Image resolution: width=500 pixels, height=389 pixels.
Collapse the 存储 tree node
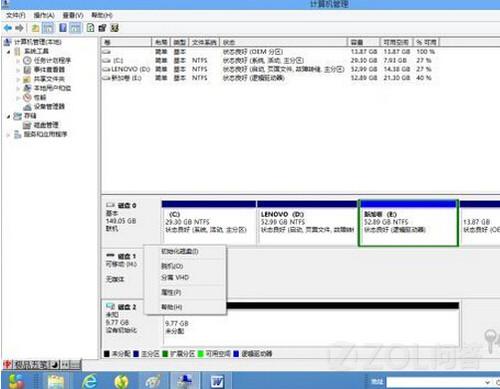(8, 116)
